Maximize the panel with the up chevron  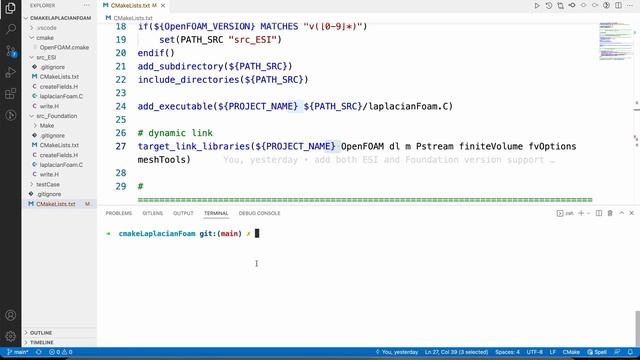pyautogui.click(x=622, y=213)
